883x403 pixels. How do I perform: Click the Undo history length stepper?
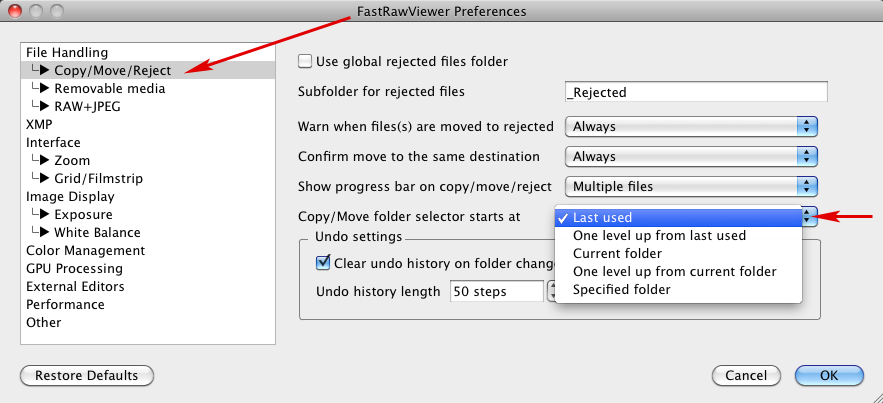pos(551,292)
